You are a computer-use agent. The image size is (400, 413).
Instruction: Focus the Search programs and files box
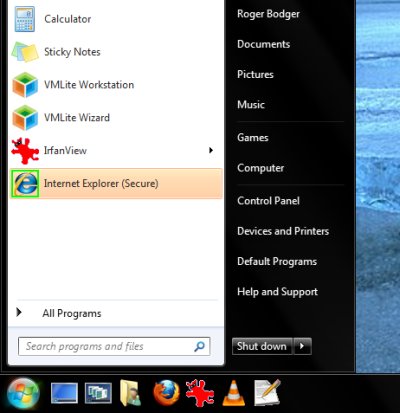(x=114, y=346)
